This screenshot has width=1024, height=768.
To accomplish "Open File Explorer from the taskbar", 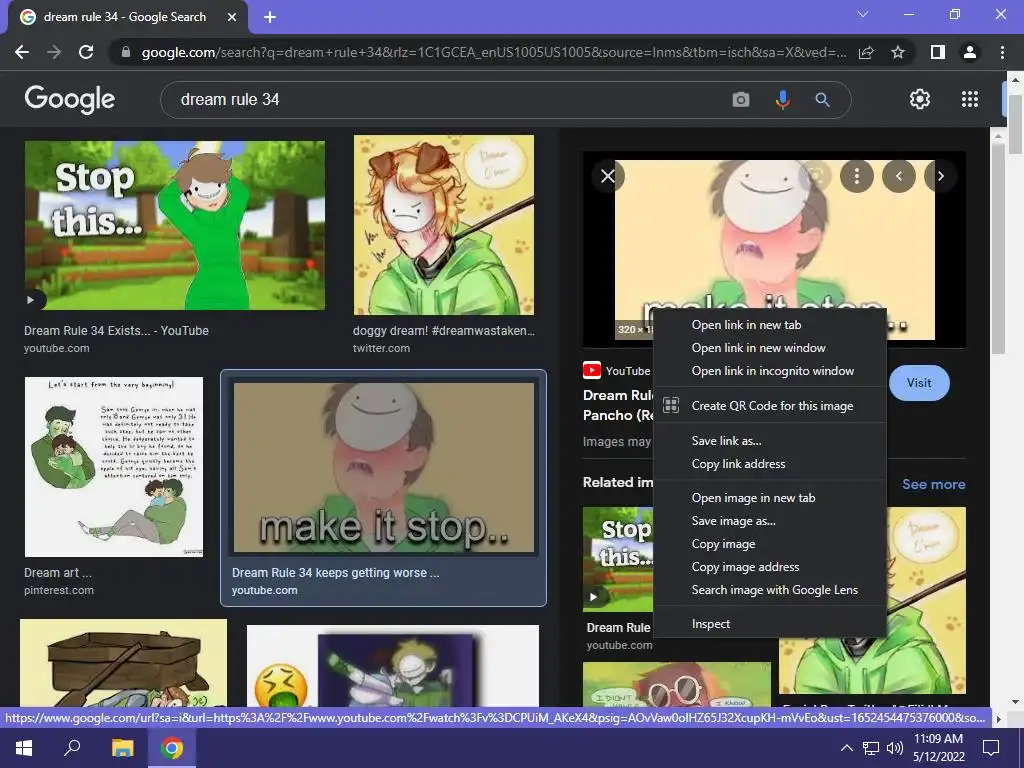I will pos(122,748).
